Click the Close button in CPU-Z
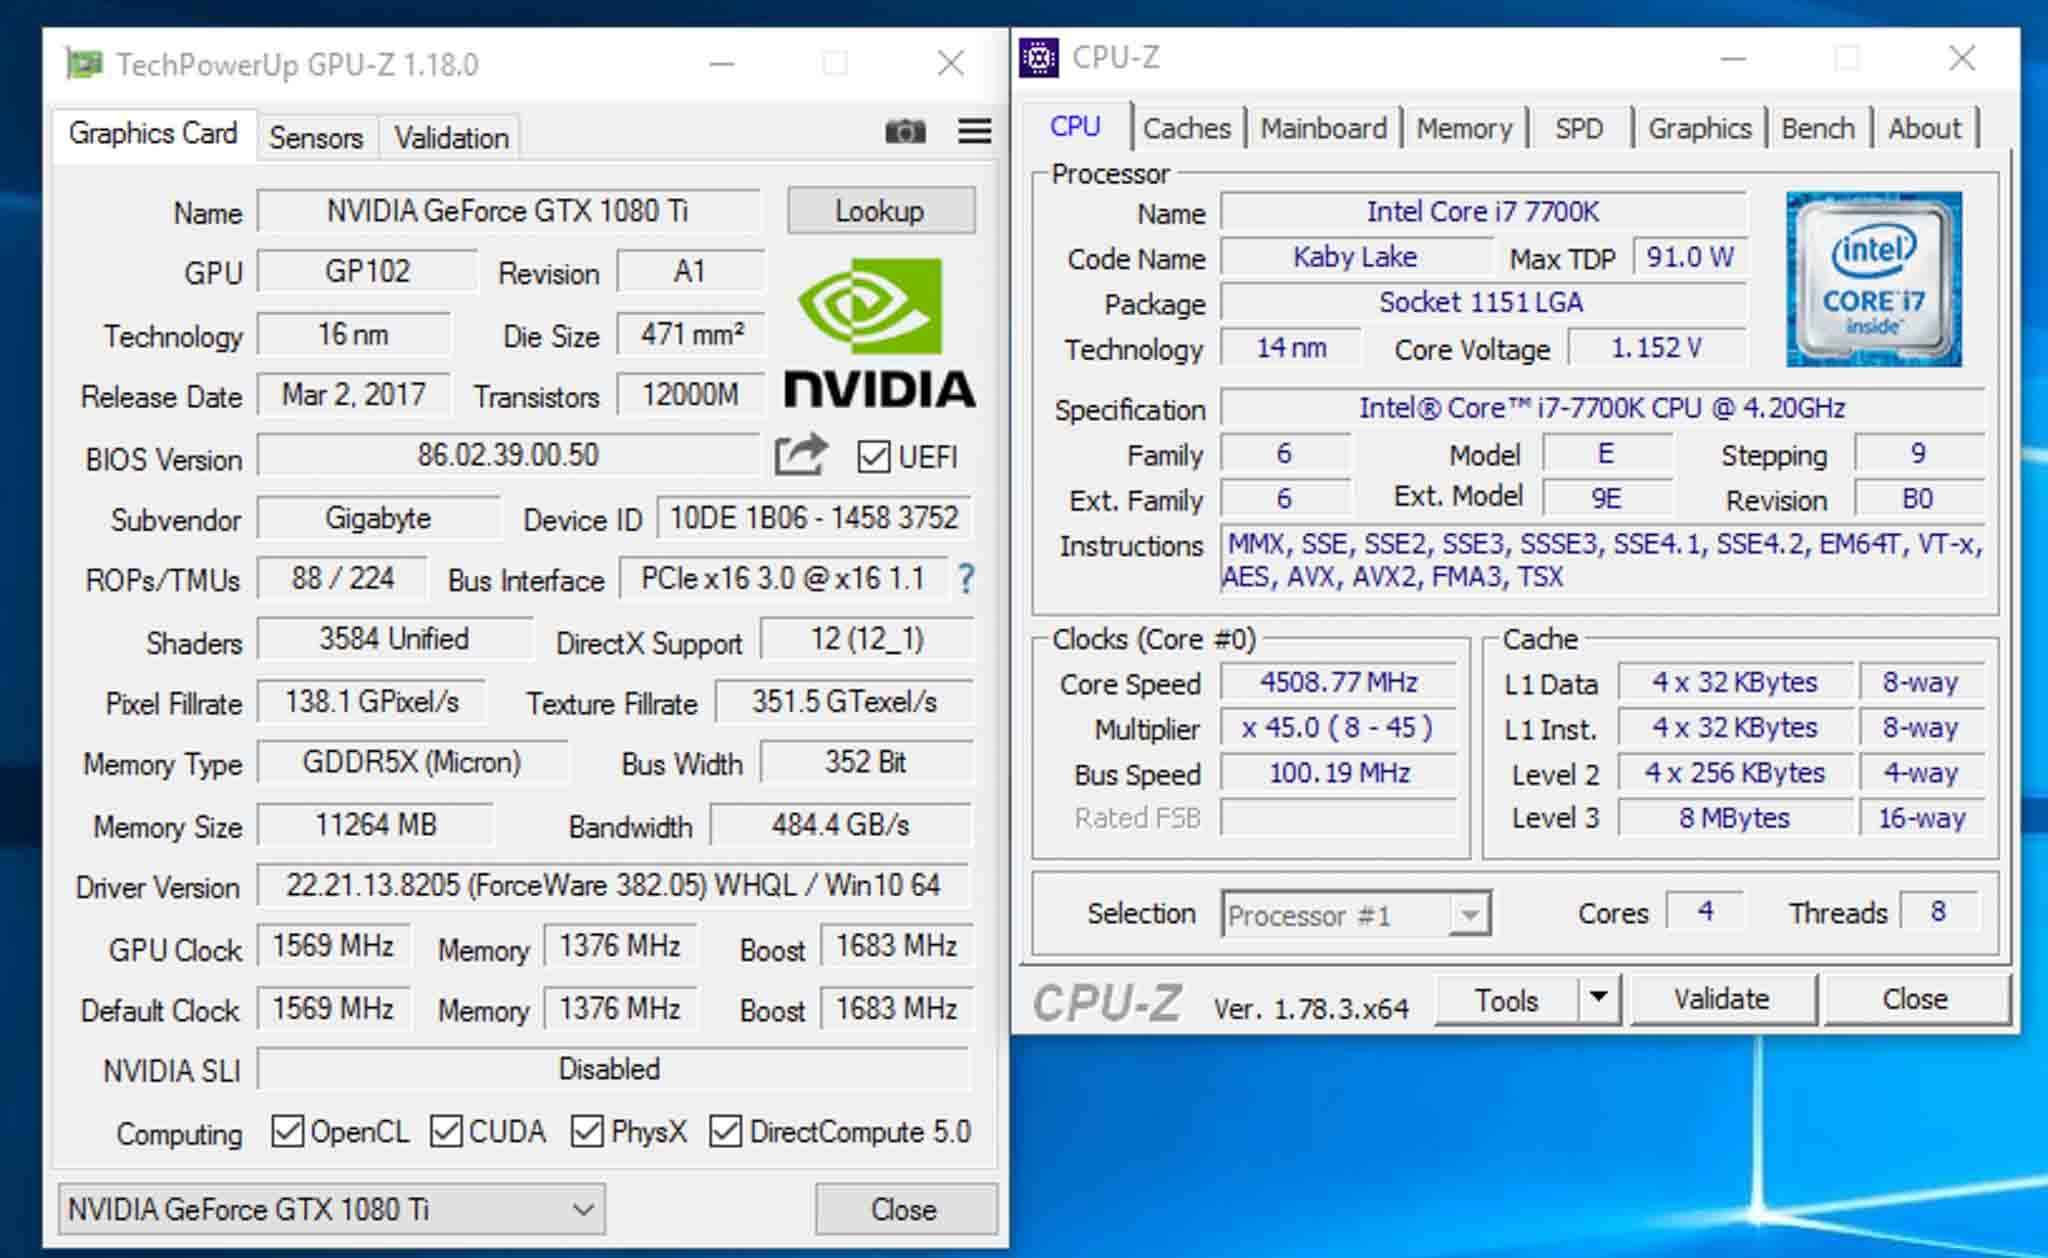Image resolution: width=2048 pixels, height=1258 pixels. point(1915,998)
